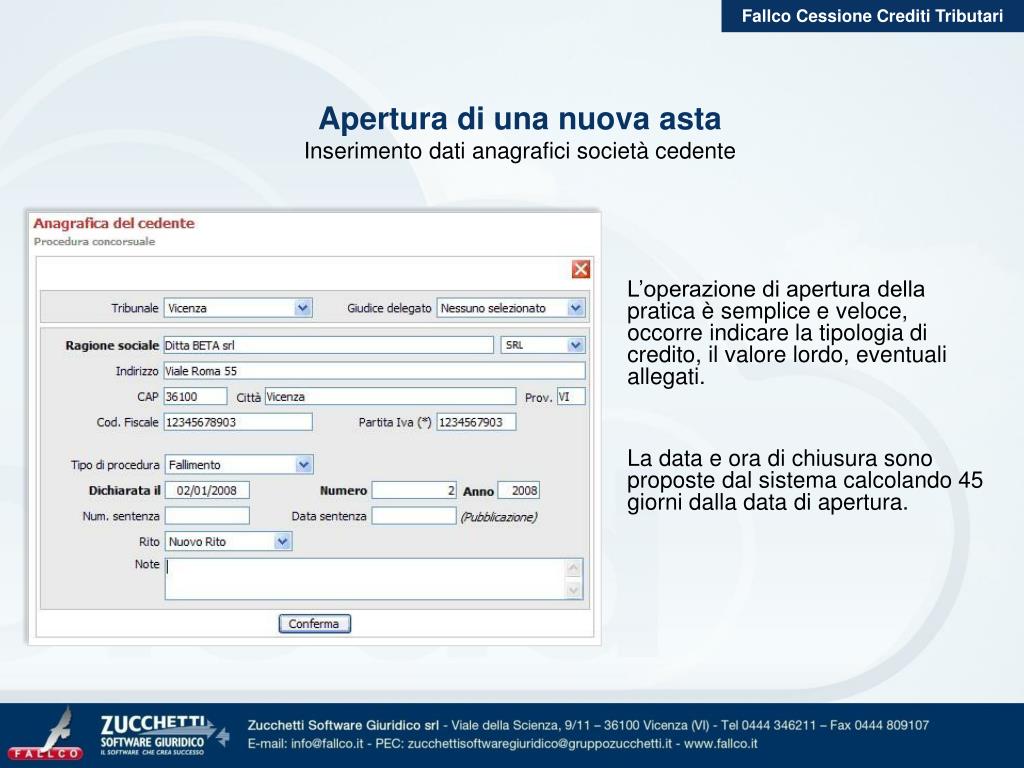This screenshot has height=768, width=1024.
Task: Click the Anno field showing 2008
Action: pyautogui.click(x=519, y=490)
